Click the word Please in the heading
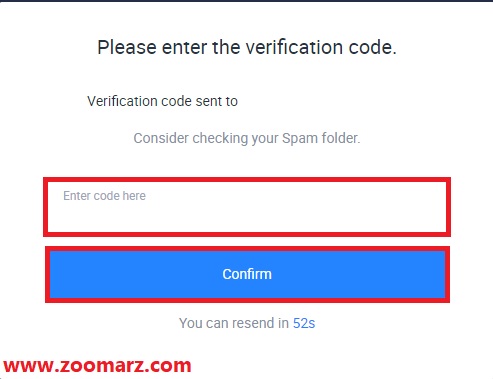The height and width of the screenshot is (379, 493). pyautogui.click(x=127, y=47)
